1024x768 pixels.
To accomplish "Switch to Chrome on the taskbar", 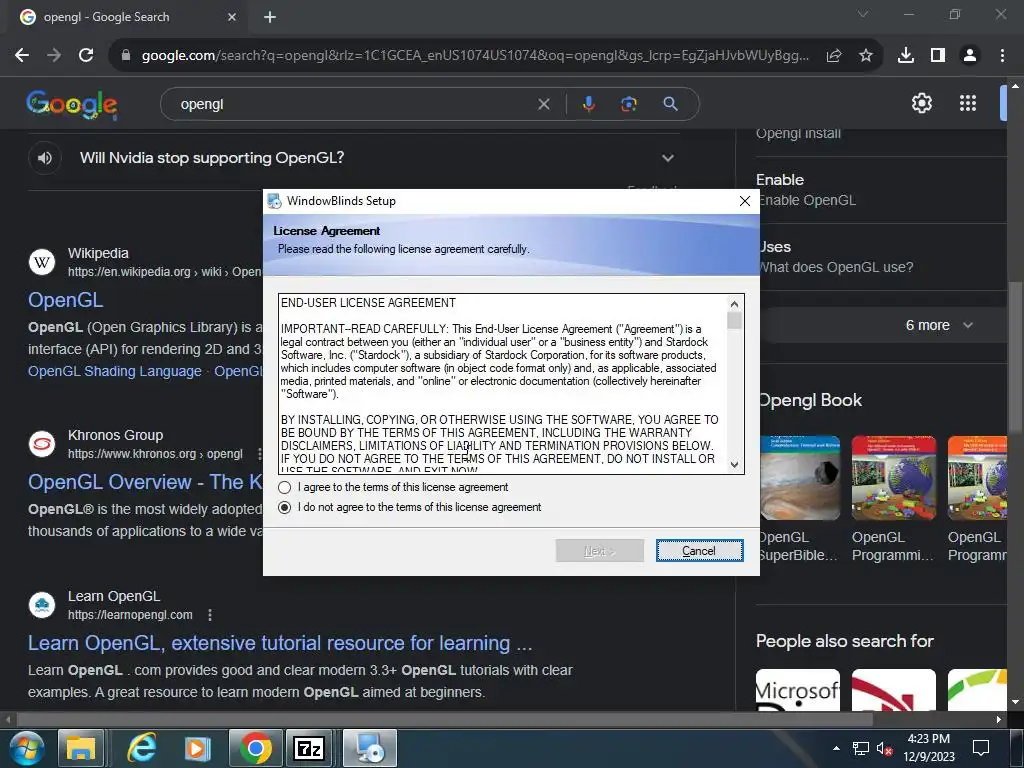I will [x=255, y=748].
